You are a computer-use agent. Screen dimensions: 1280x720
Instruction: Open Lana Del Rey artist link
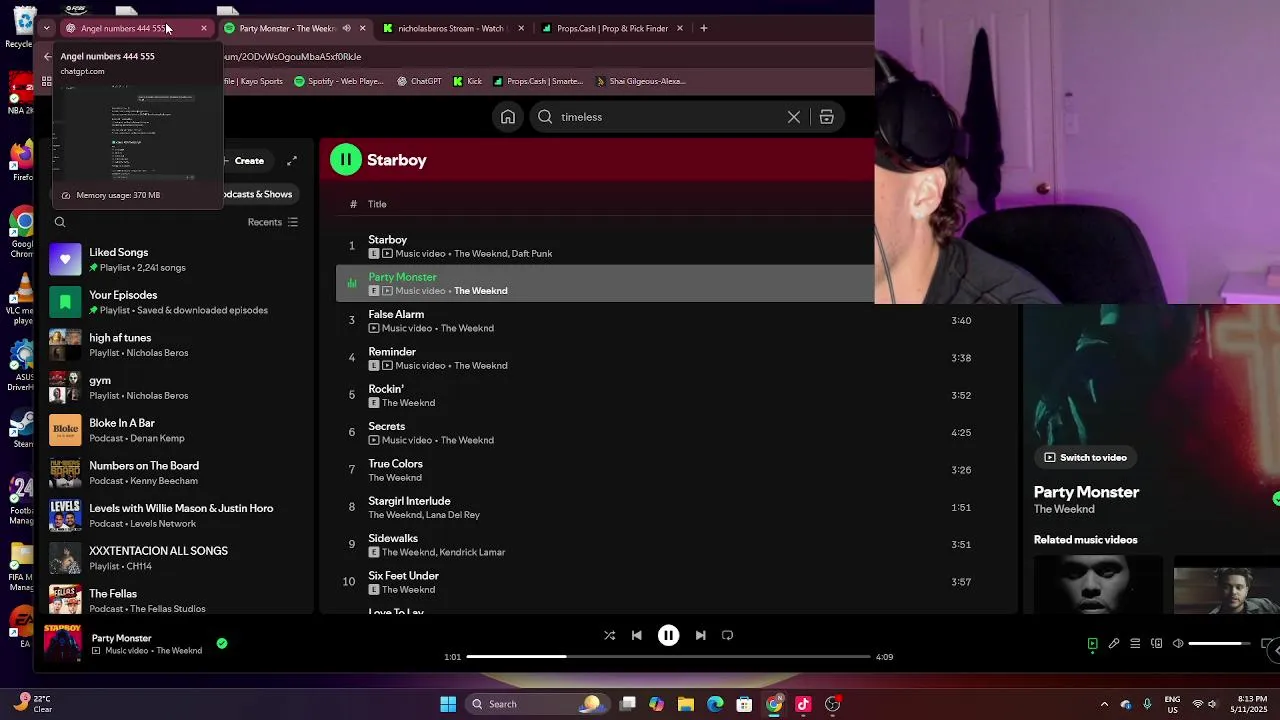[x=453, y=515]
